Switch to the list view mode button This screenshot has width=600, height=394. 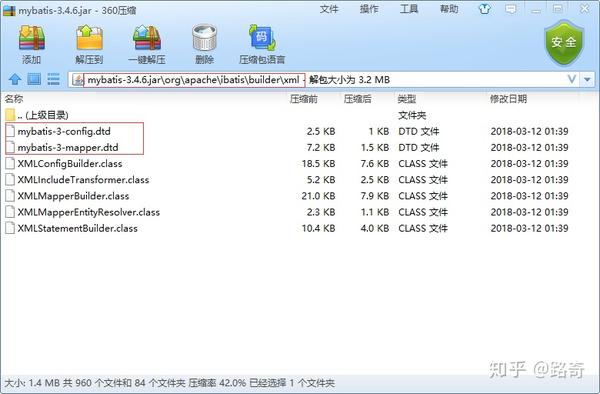pos(53,79)
